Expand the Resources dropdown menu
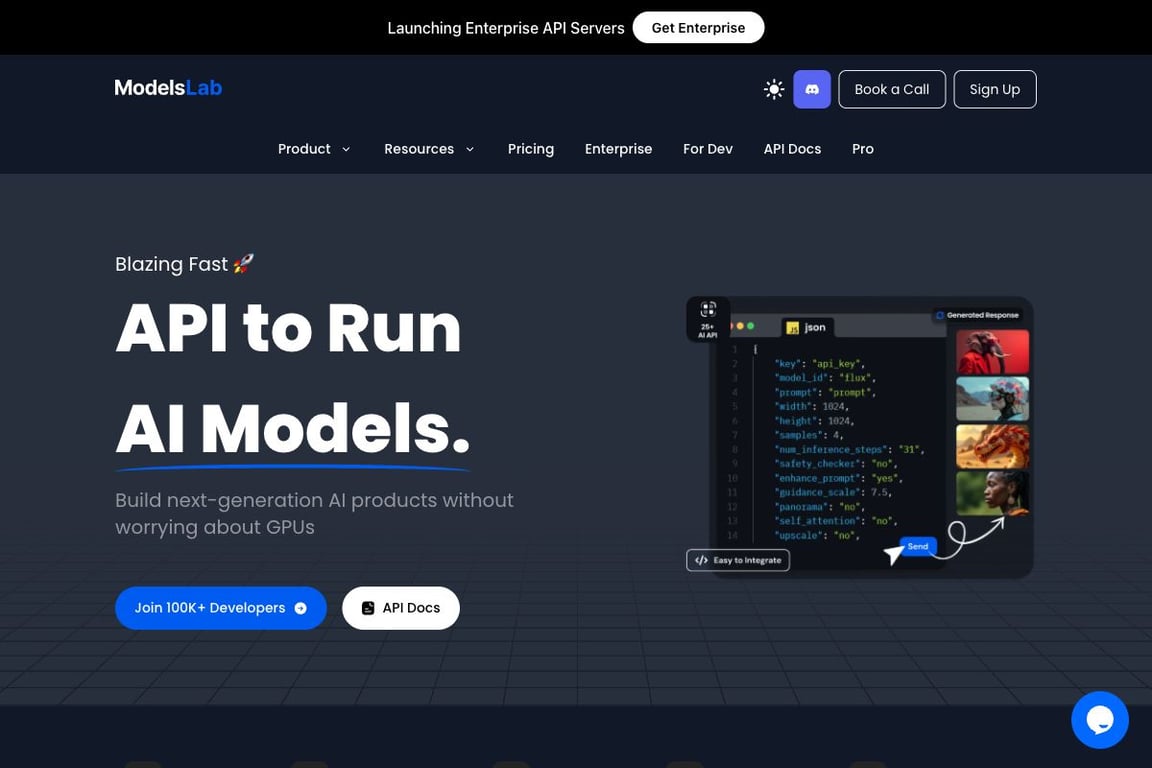Screen dimensions: 1152x768 tap(429, 149)
